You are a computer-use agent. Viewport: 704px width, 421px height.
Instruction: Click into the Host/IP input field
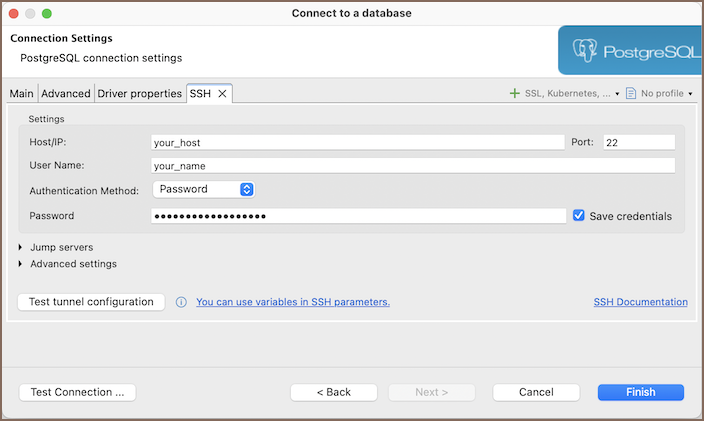pyautogui.click(x=357, y=142)
